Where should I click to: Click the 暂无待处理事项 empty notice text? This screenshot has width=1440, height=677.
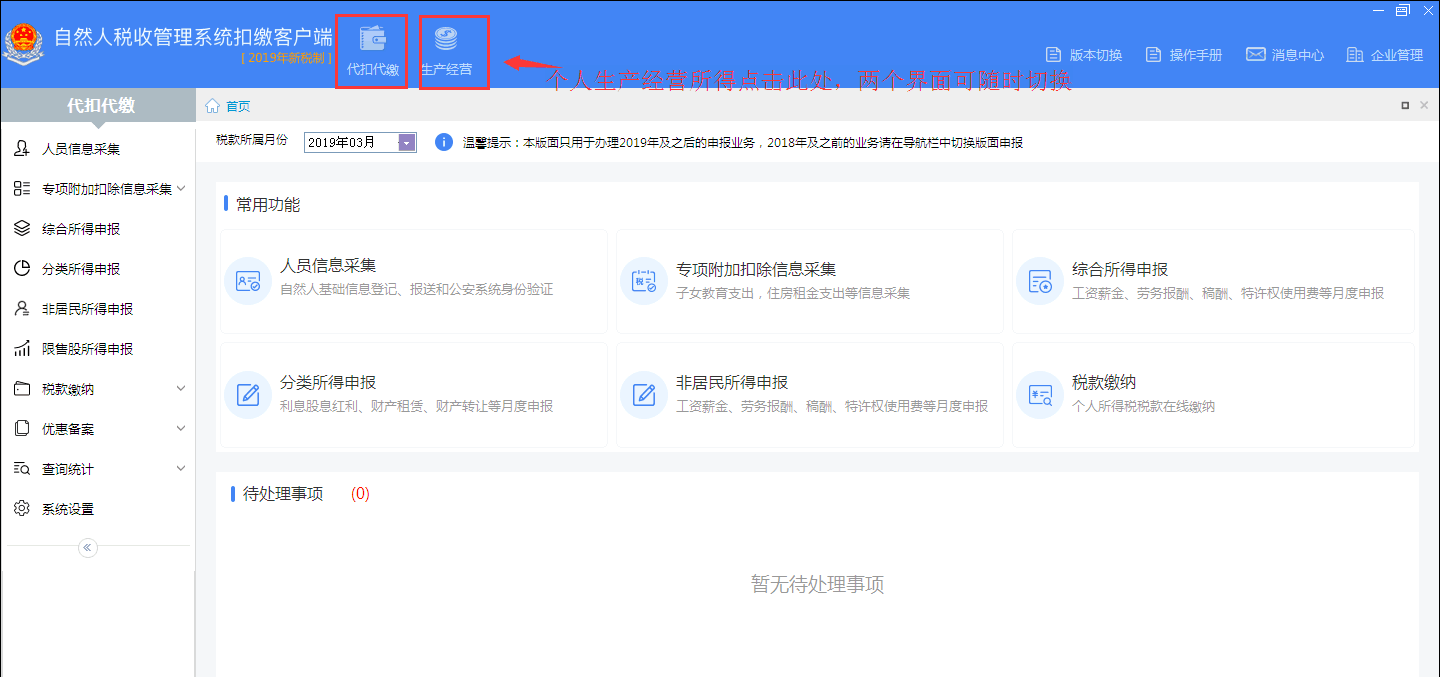(x=817, y=585)
